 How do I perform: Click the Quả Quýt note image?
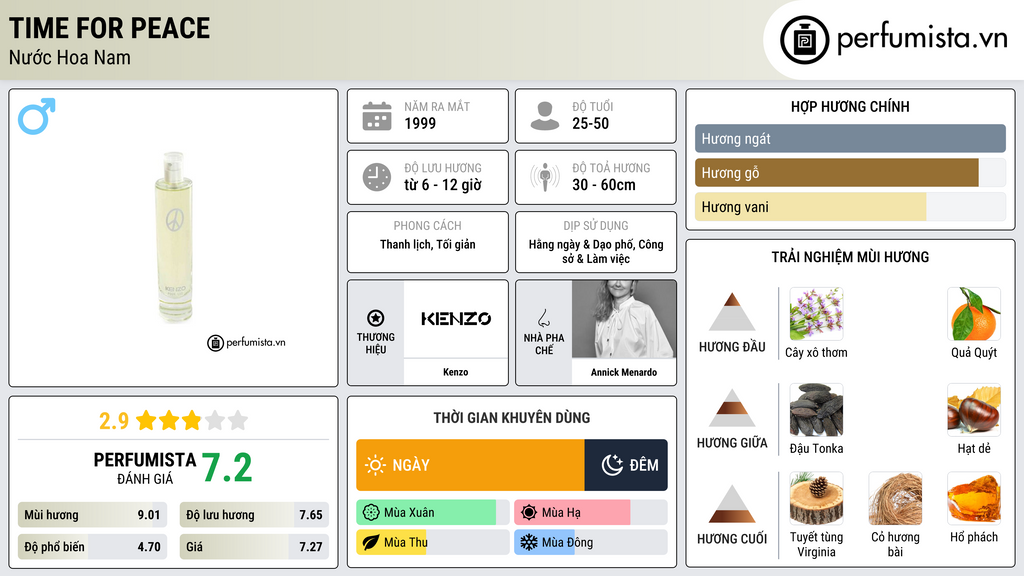(974, 314)
